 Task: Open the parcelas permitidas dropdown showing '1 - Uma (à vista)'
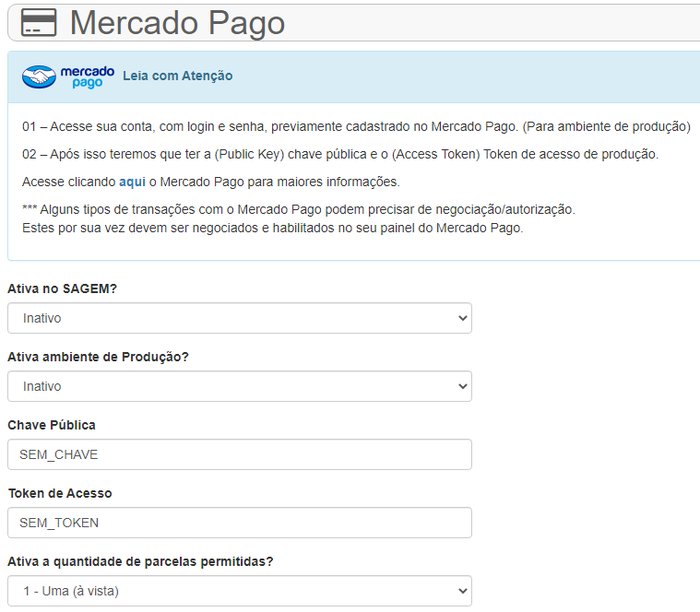pyautogui.click(x=240, y=591)
